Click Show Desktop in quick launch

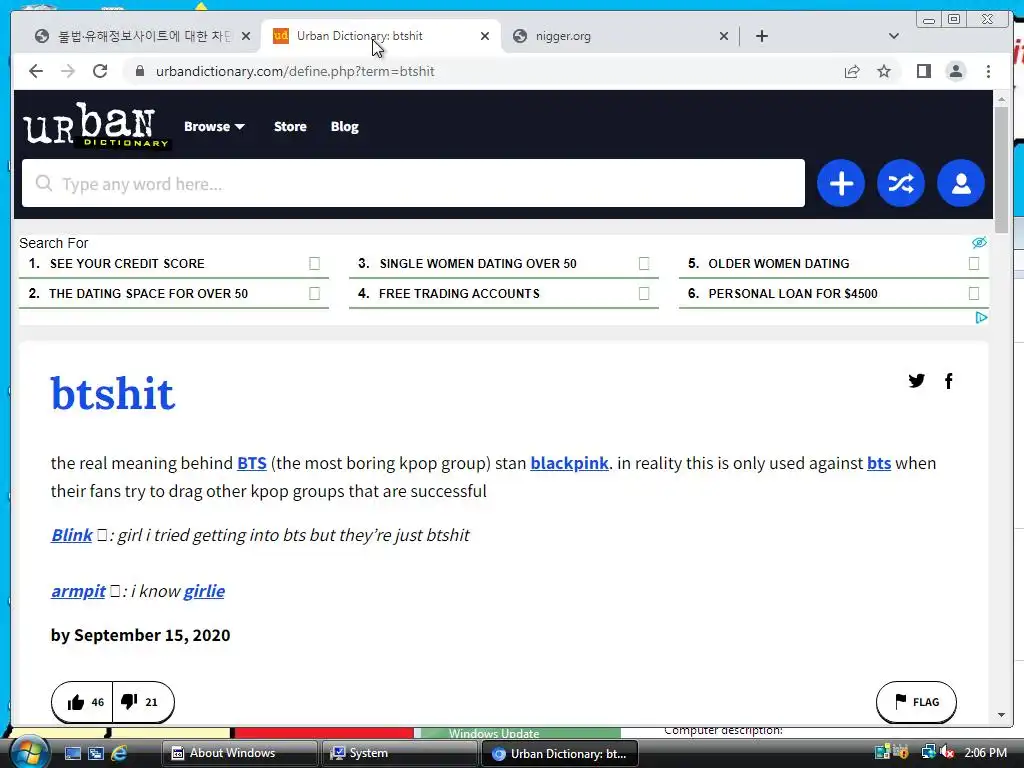click(x=72, y=753)
